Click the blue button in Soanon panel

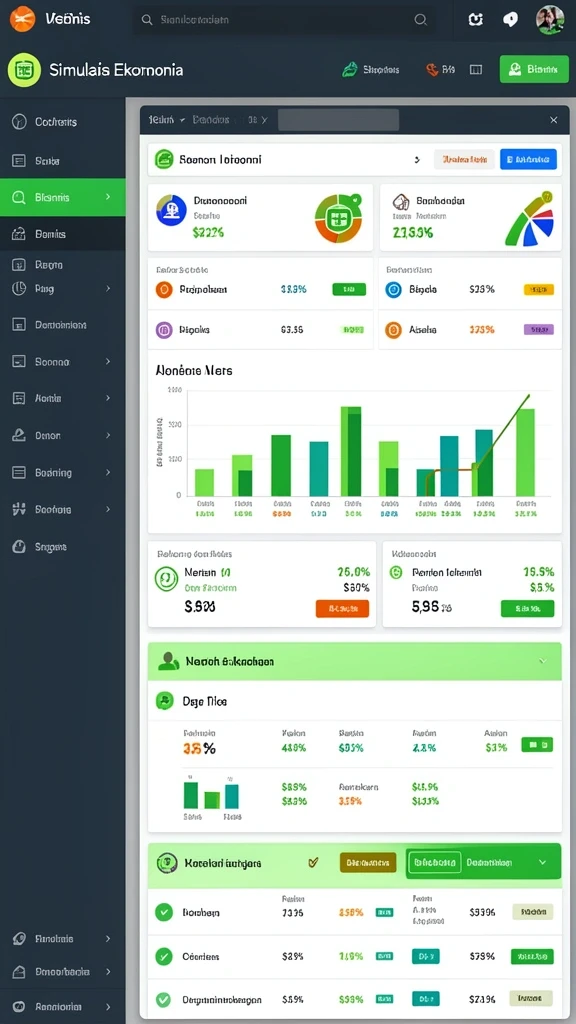point(528,159)
